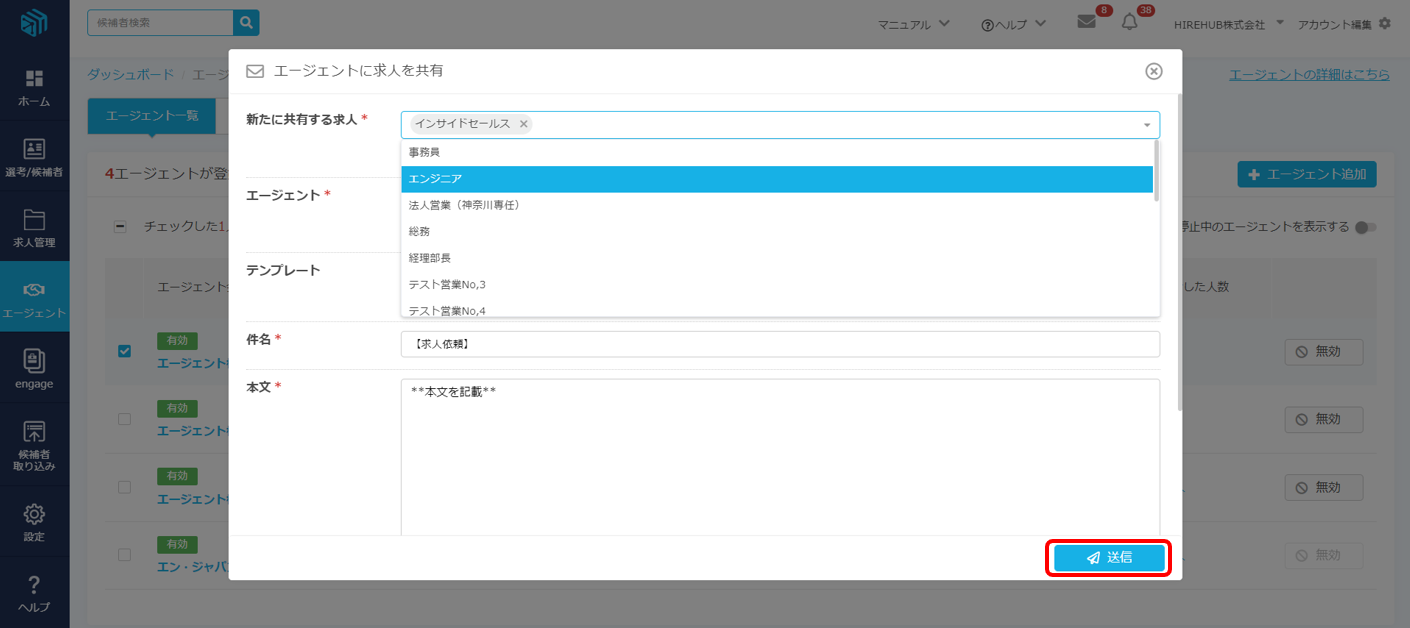1410x628 pixels.
Task: Select エンジニア from the job list
Action: point(776,179)
